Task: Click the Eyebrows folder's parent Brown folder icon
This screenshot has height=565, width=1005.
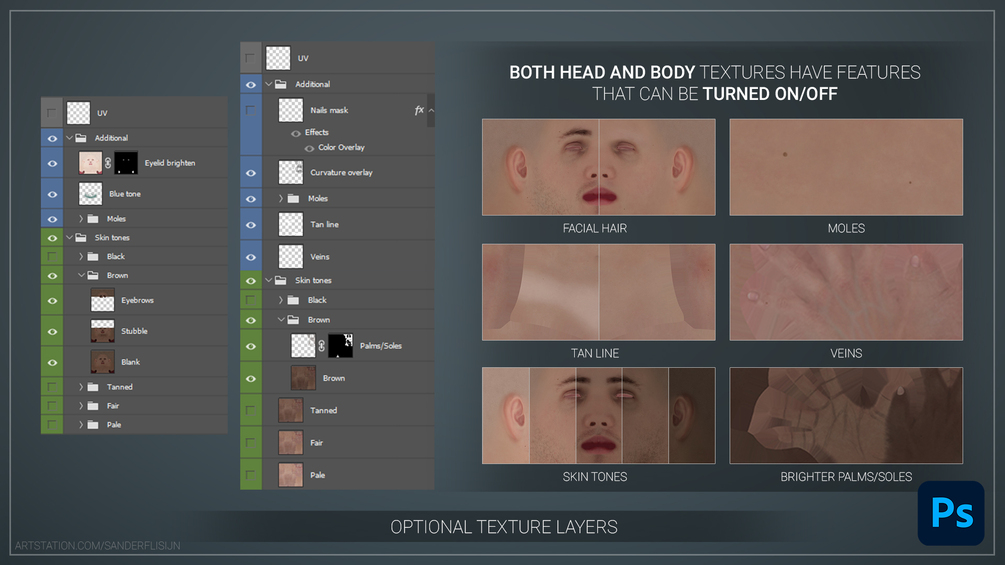Action: (93, 275)
